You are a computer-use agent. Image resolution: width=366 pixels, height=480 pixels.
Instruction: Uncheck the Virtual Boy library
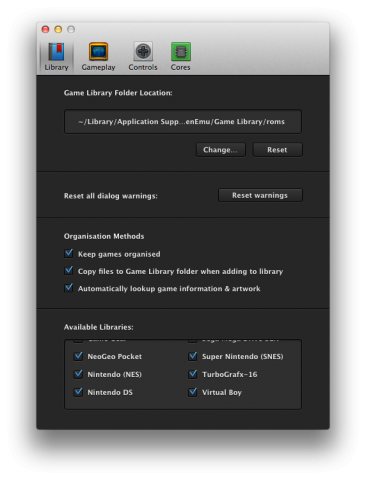(193, 392)
